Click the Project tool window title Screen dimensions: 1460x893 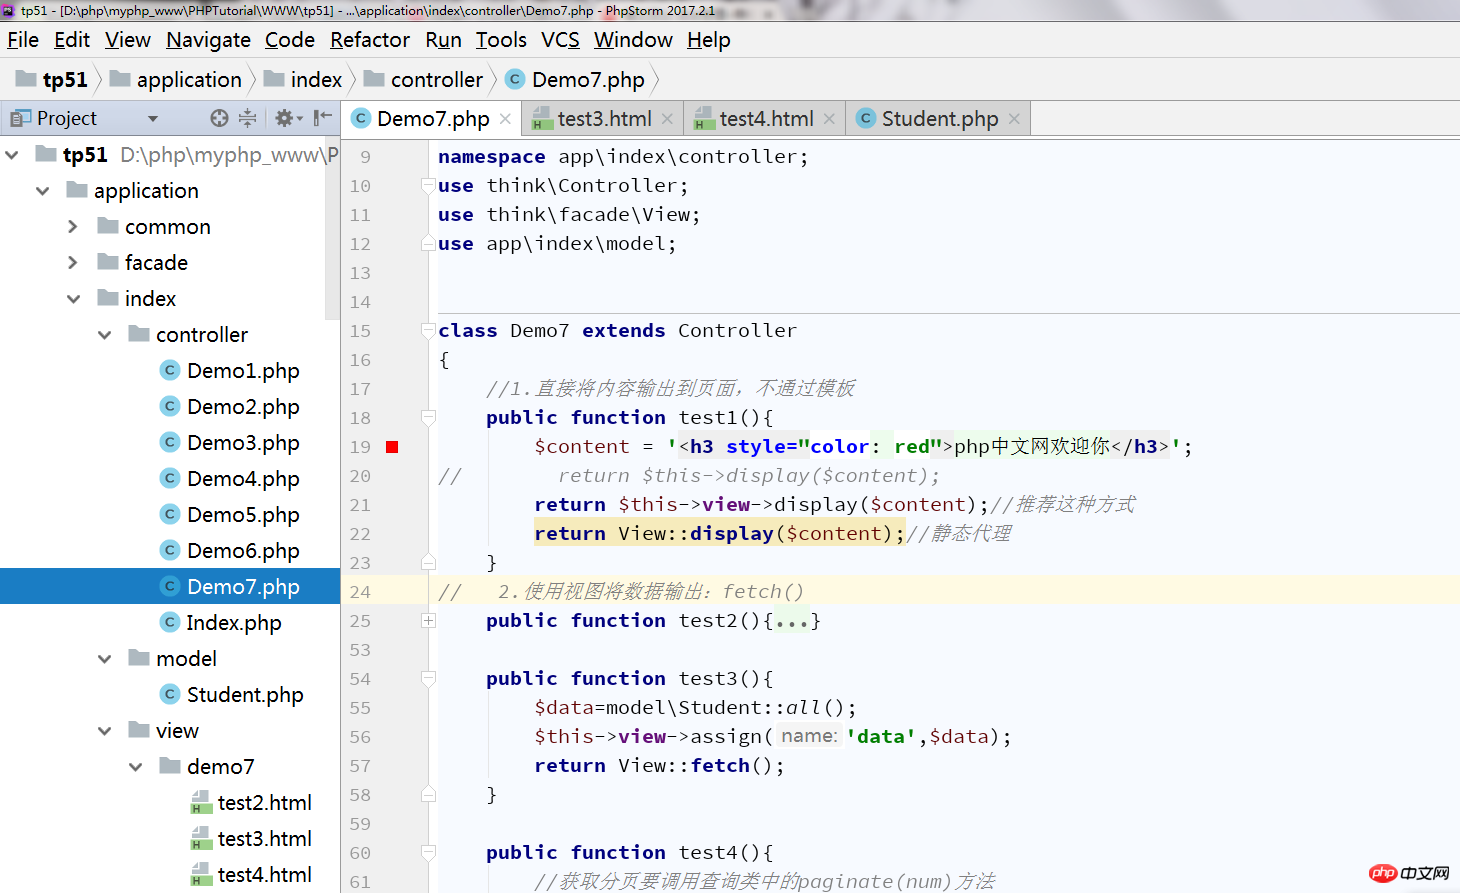pyautogui.click(x=67, y=118)
